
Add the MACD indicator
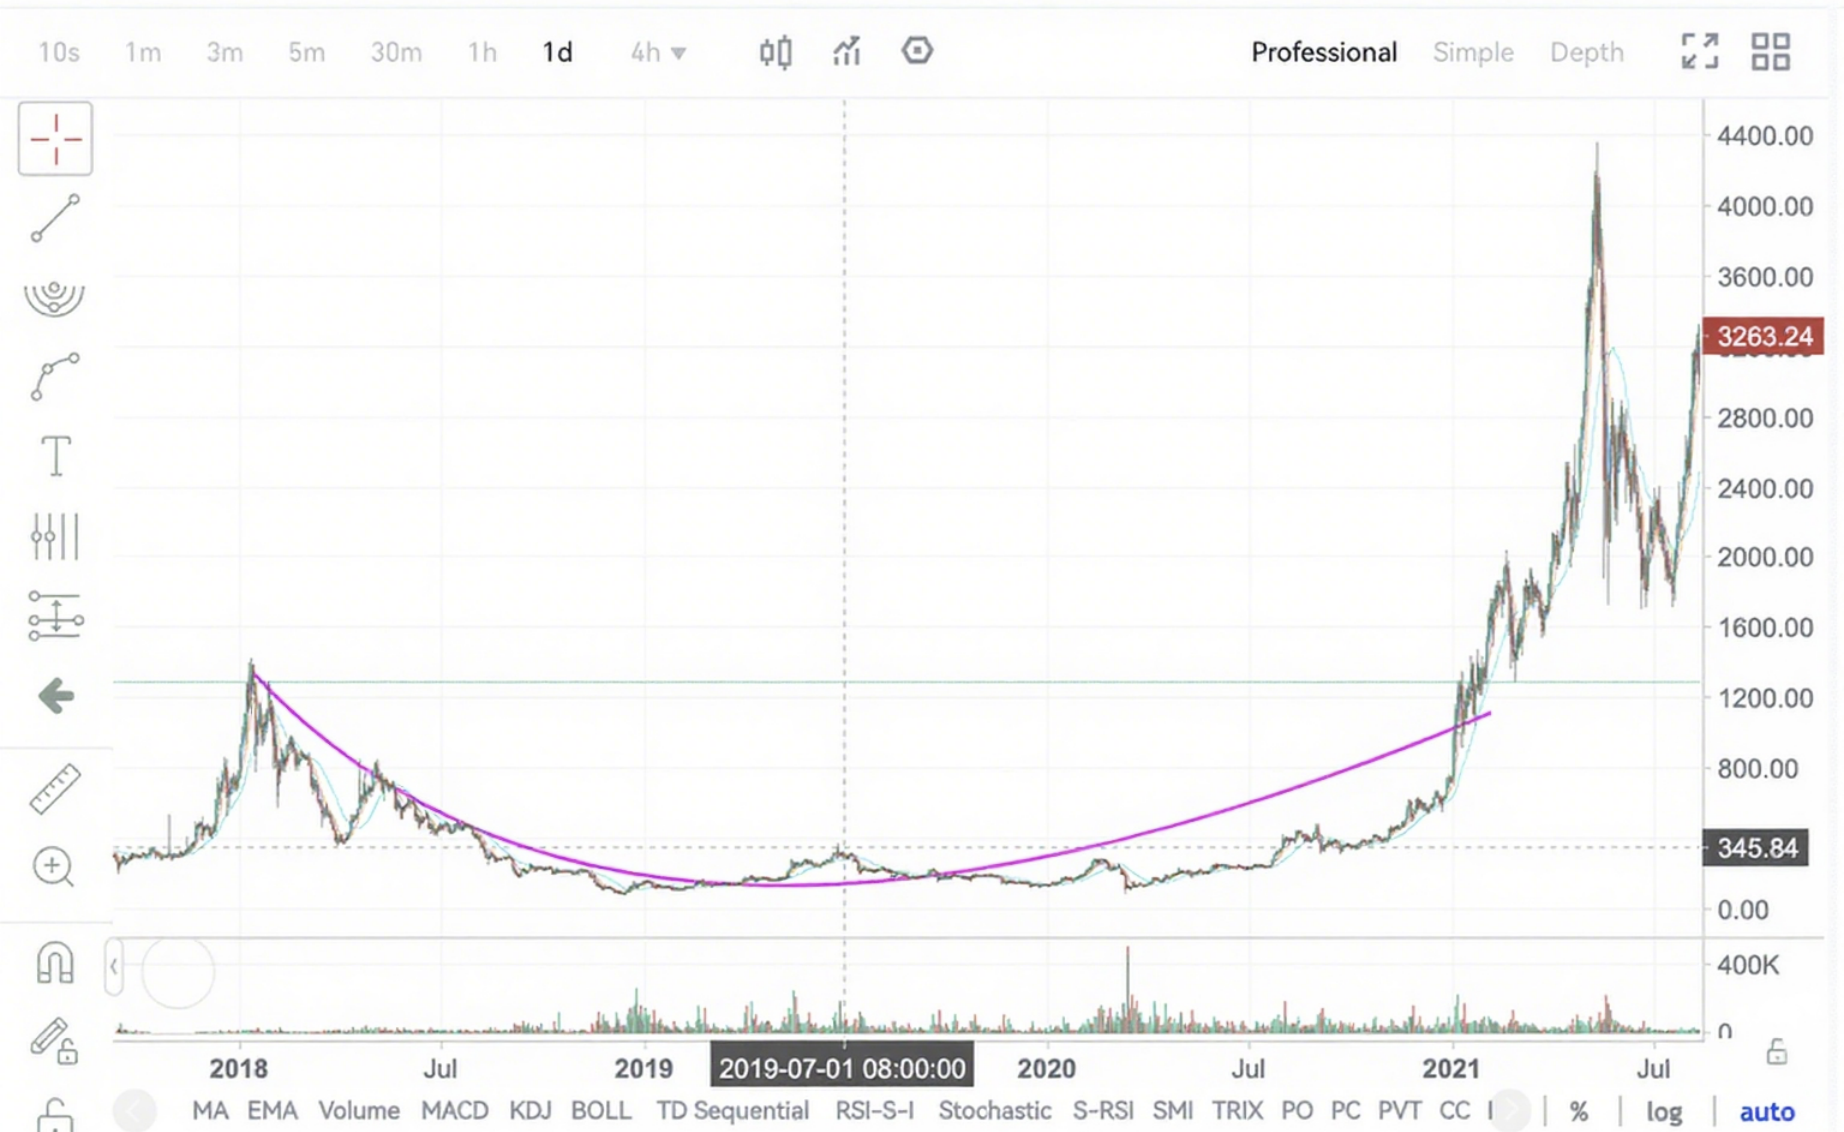(x=454, y=1111)
